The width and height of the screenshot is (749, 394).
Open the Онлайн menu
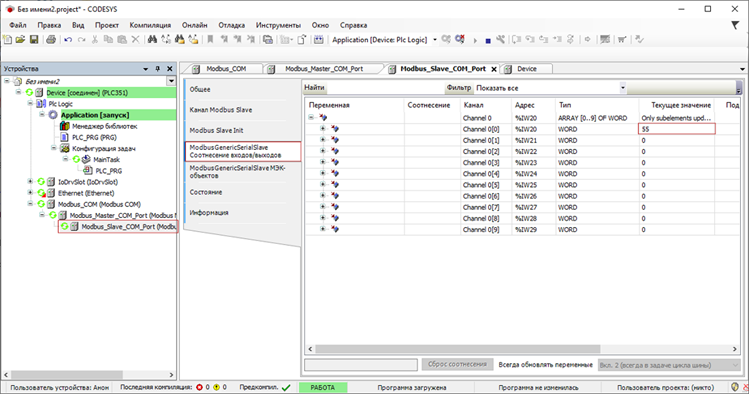click(x=194, y=25)
